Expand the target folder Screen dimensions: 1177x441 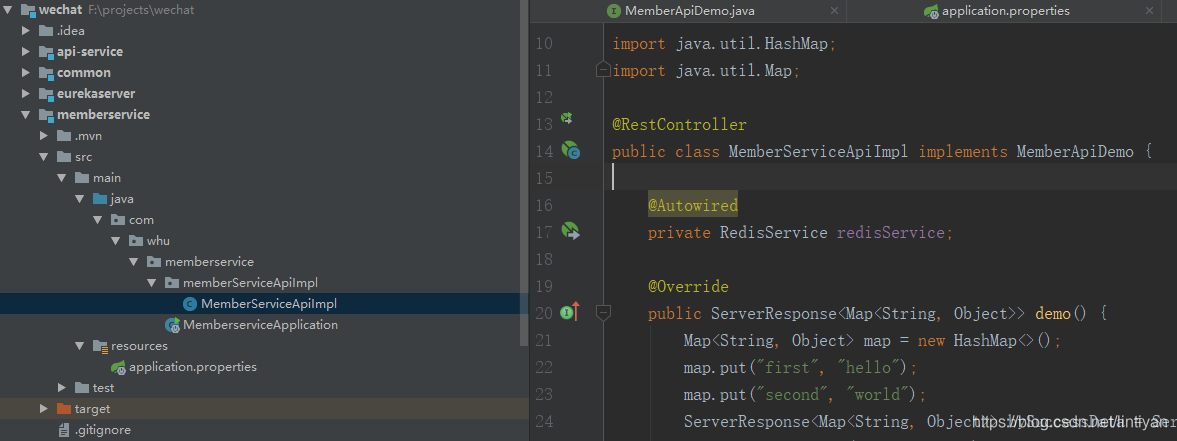pyautogui.click(x=43, y=409)
